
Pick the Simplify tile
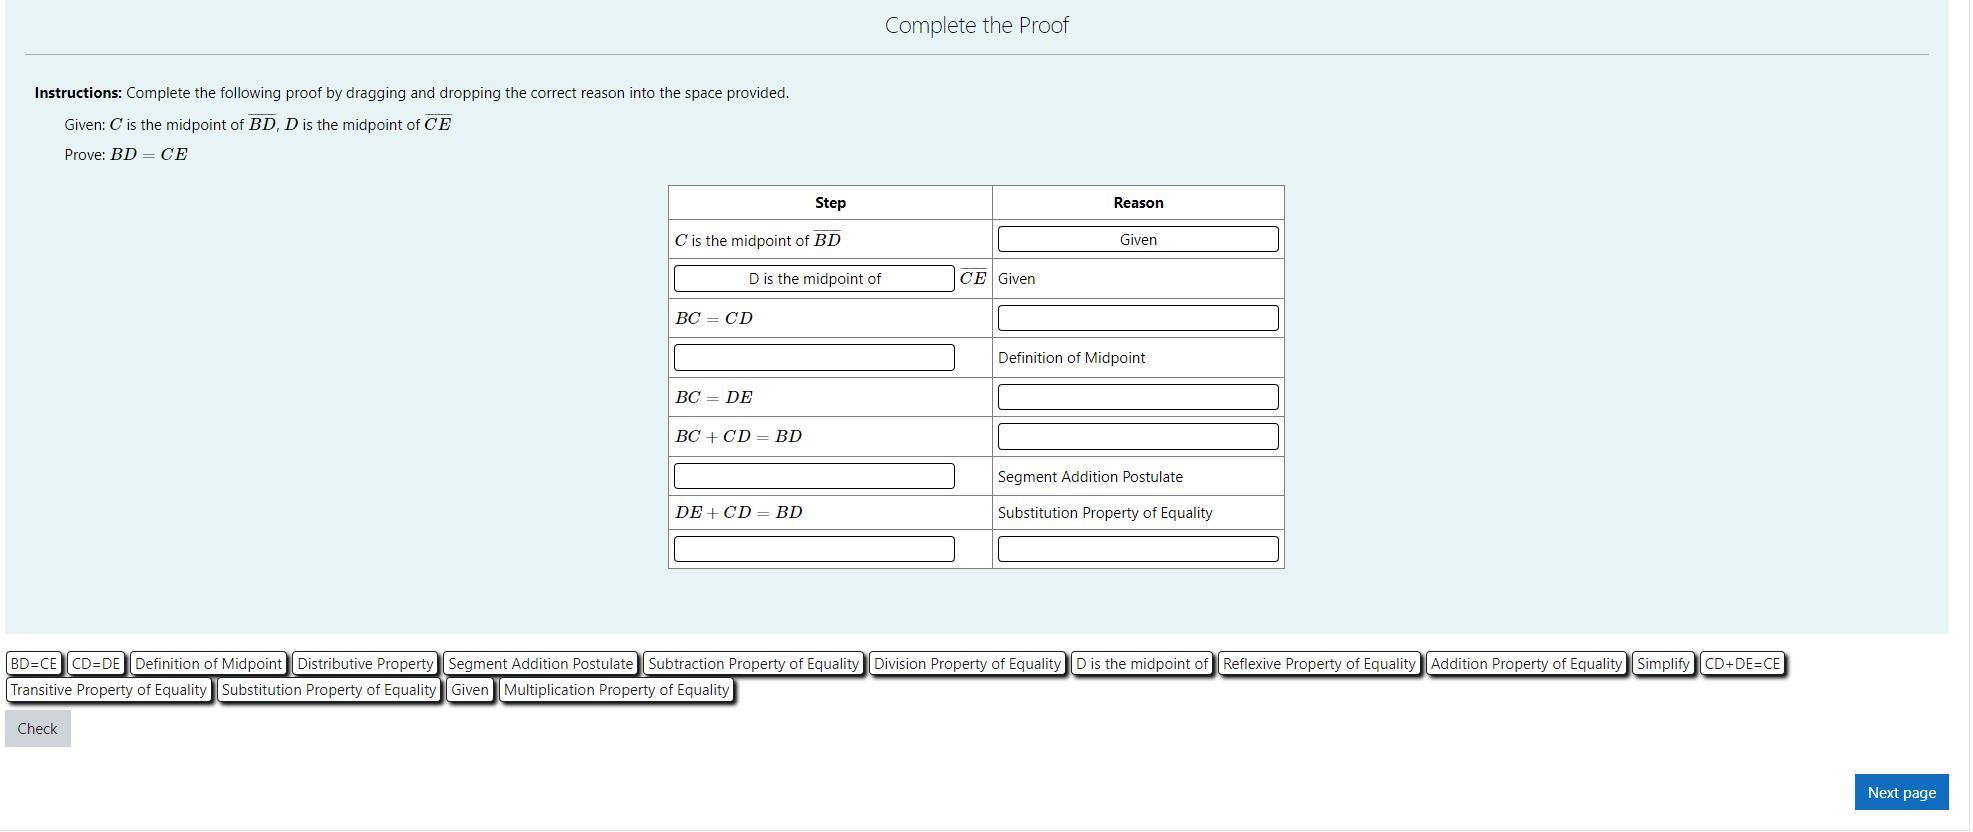(x=1663, y=664)
